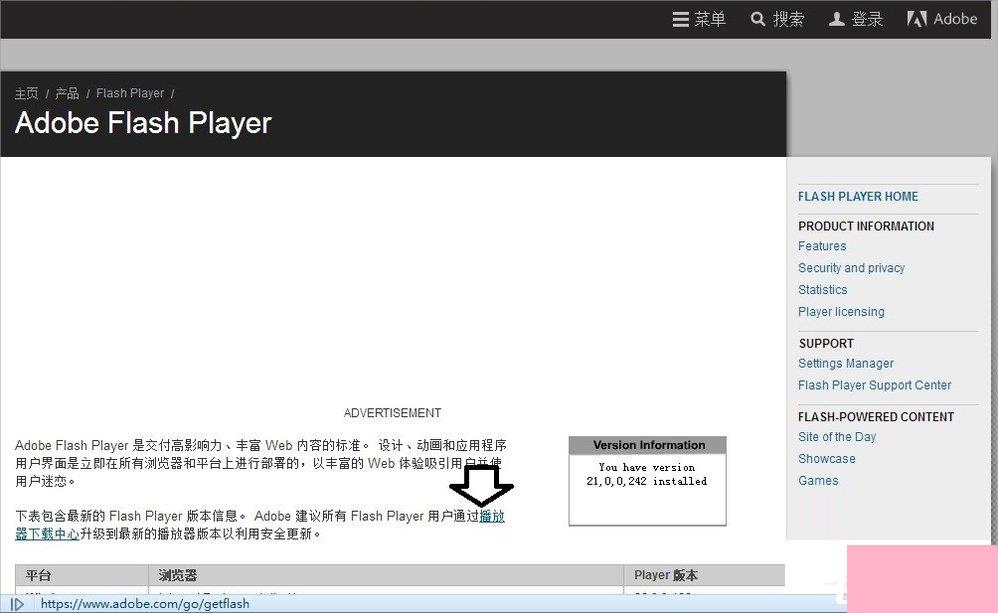Open Settings Manager link
Screen dimensions: 998x613
(x=846, y=363)
